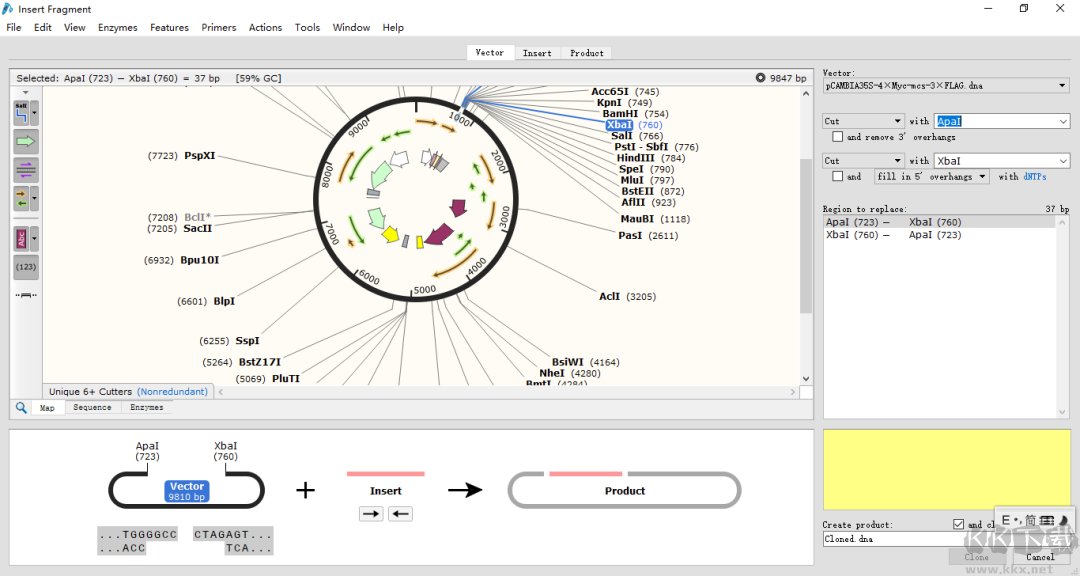
Task: Select 'XbaI (760) – ApaI (723)' region row
Action: tap(939, 235)
